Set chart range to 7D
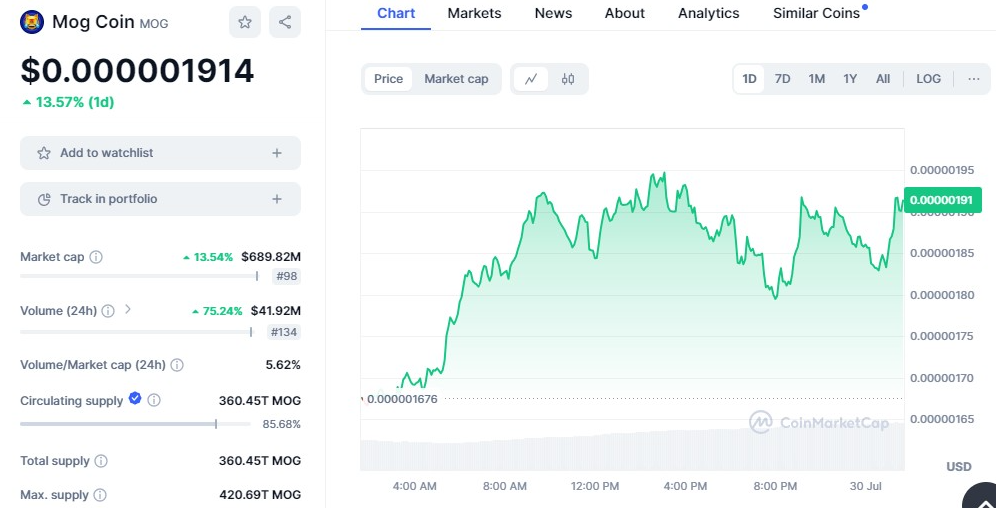Viewport: 996px width, 508px height. [x=783, y=79]
